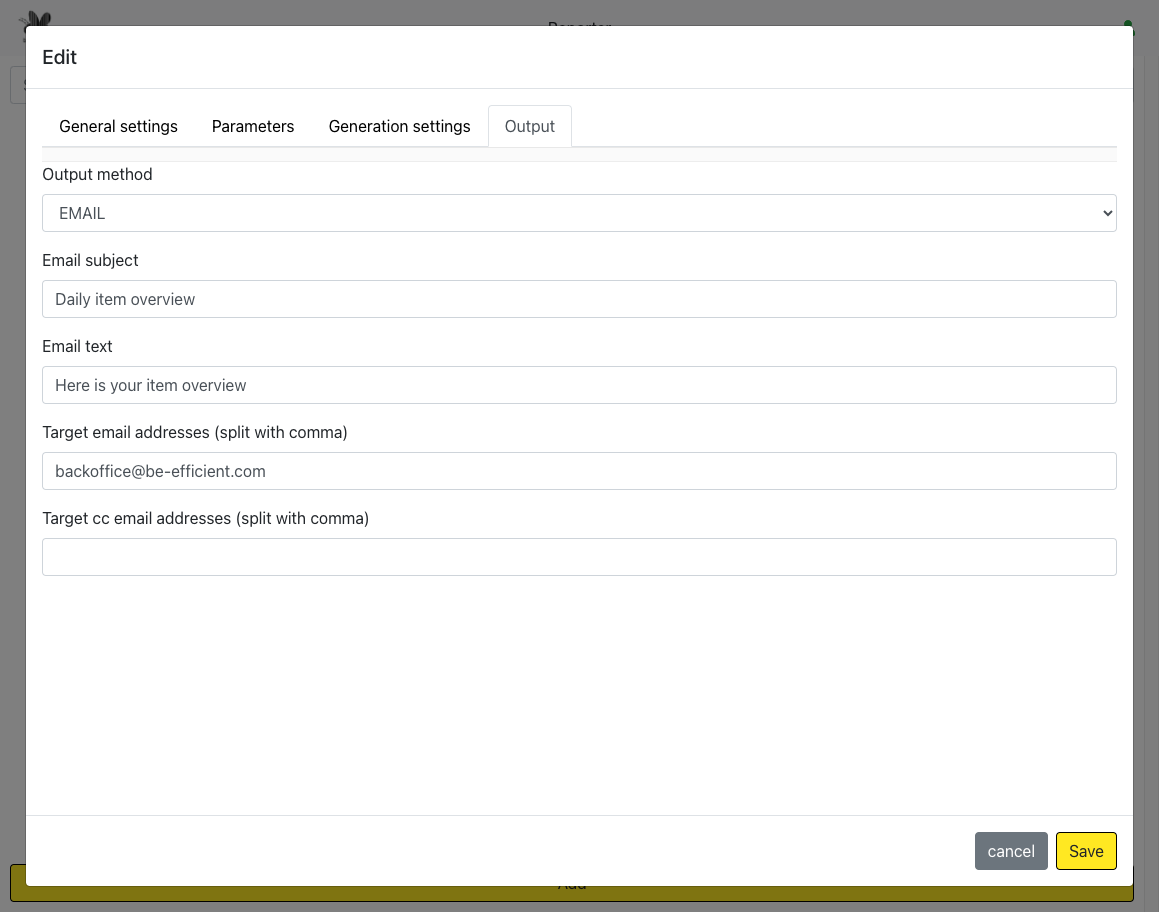Image resolution: width=1159 pixels, height=912 pixels.
Task: Click the Email subject label
Action: (90, 260)
